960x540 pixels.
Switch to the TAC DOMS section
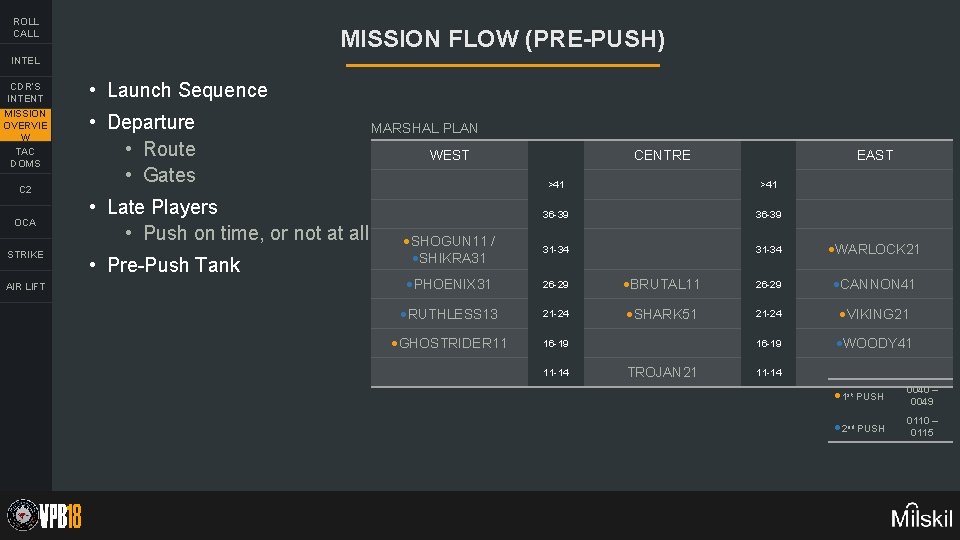[26, 157]
